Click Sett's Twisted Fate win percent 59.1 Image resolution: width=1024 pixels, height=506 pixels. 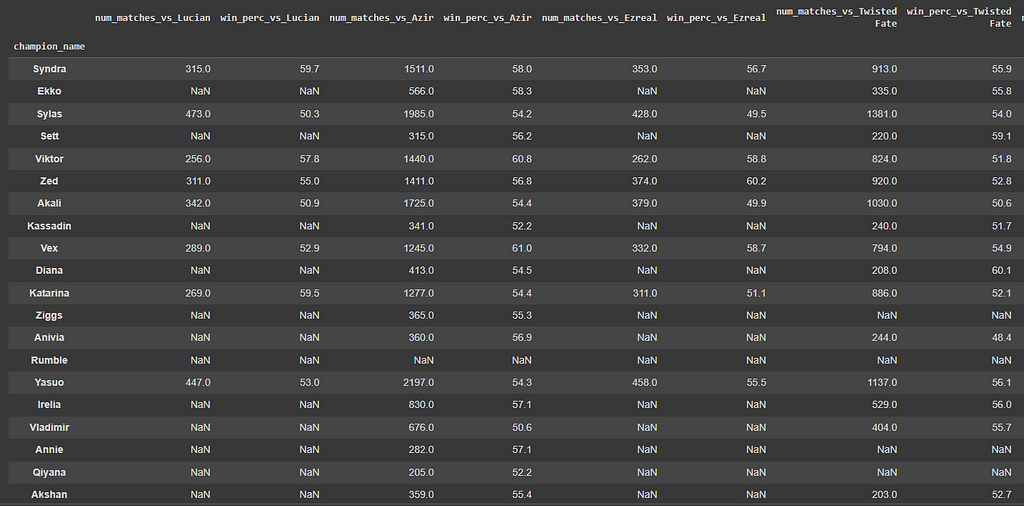pos(1001,136)
